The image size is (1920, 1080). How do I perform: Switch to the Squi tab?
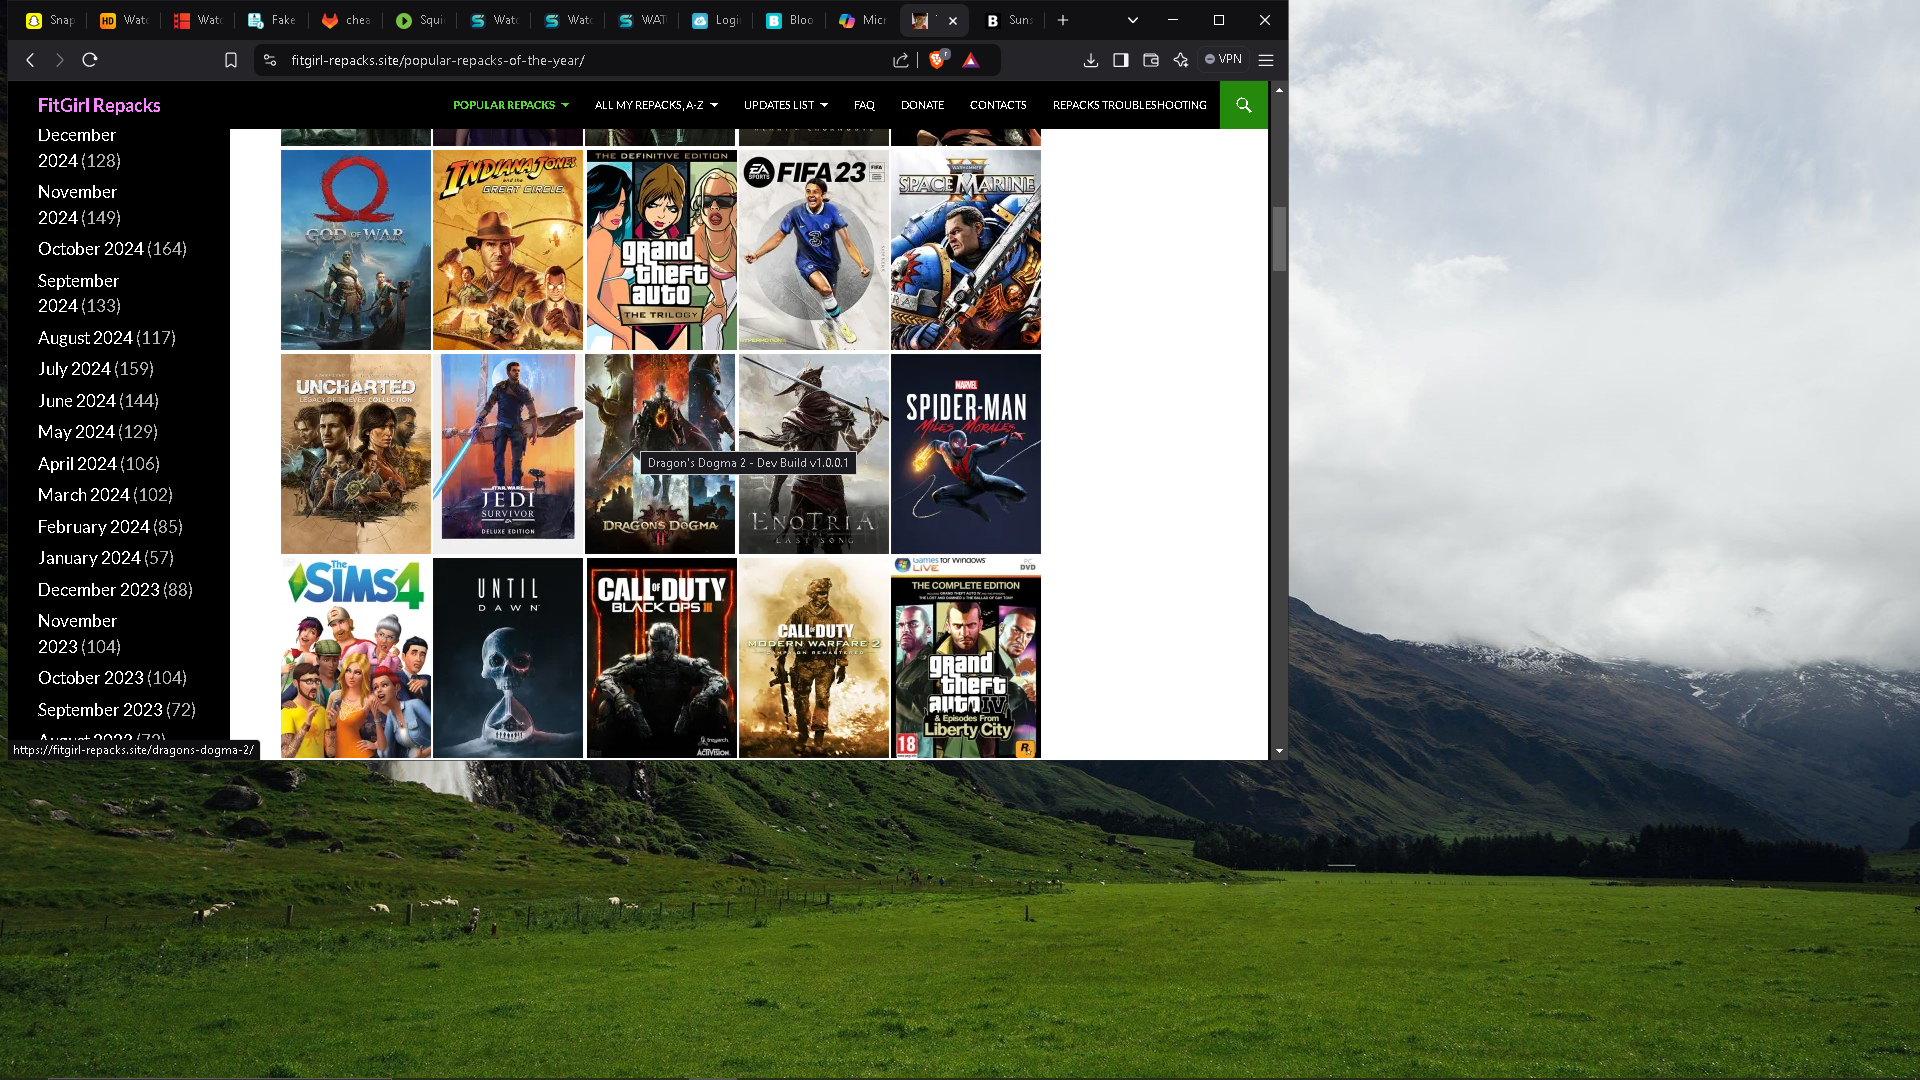pyautogui.click(x=420, y=20)
